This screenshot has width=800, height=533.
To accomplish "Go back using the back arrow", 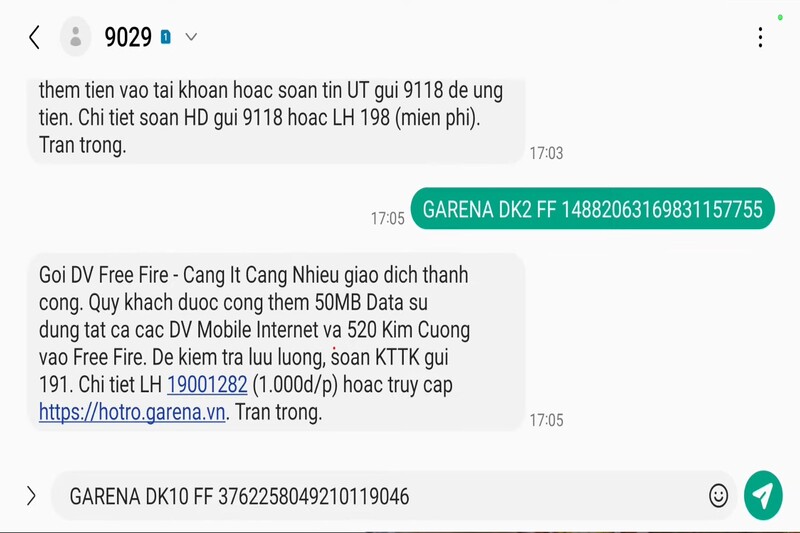I will tap(34, 37).
